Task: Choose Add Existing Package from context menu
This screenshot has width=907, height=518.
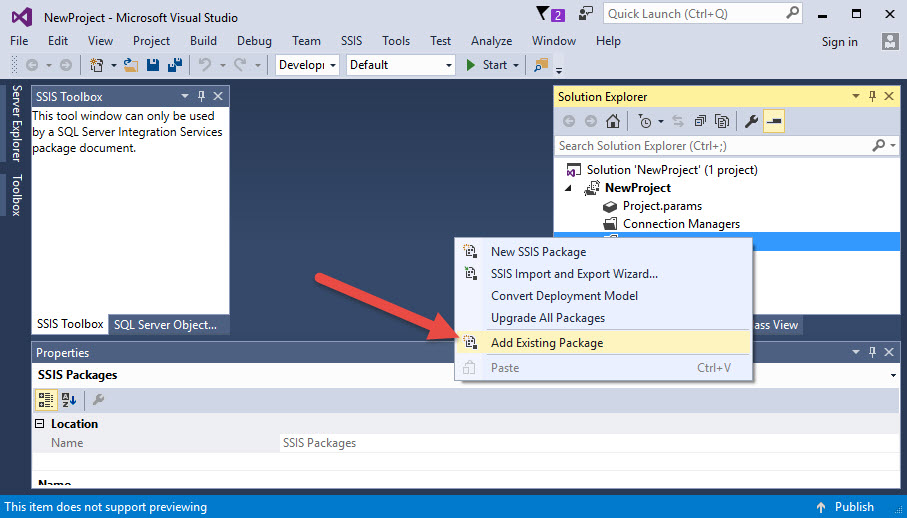Action: click(547, 343)
